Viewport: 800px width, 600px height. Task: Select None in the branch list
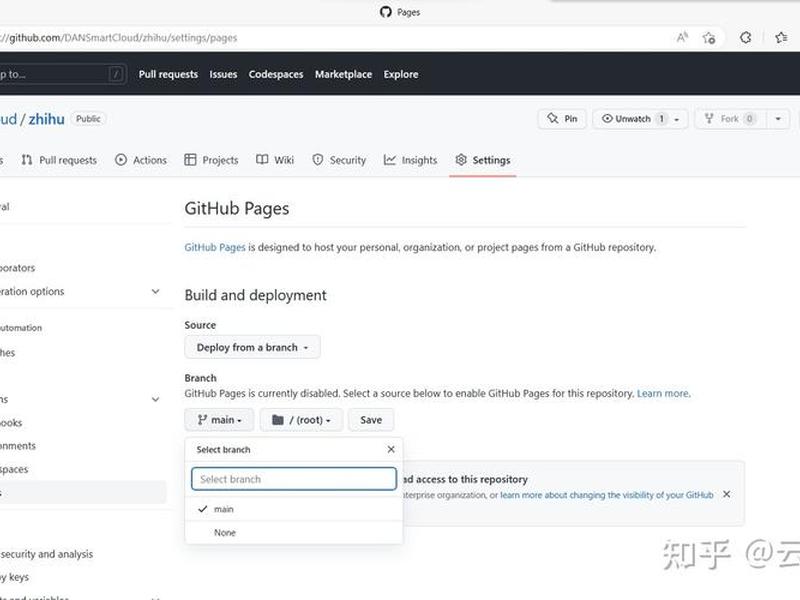pos(294,533)
